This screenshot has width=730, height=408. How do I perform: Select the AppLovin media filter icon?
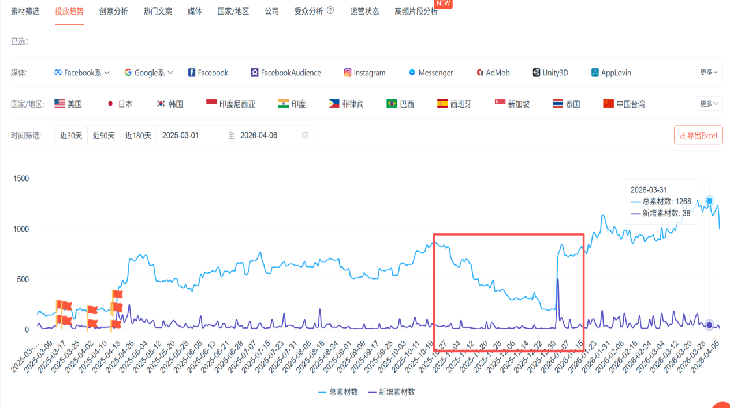click(594, 72)
